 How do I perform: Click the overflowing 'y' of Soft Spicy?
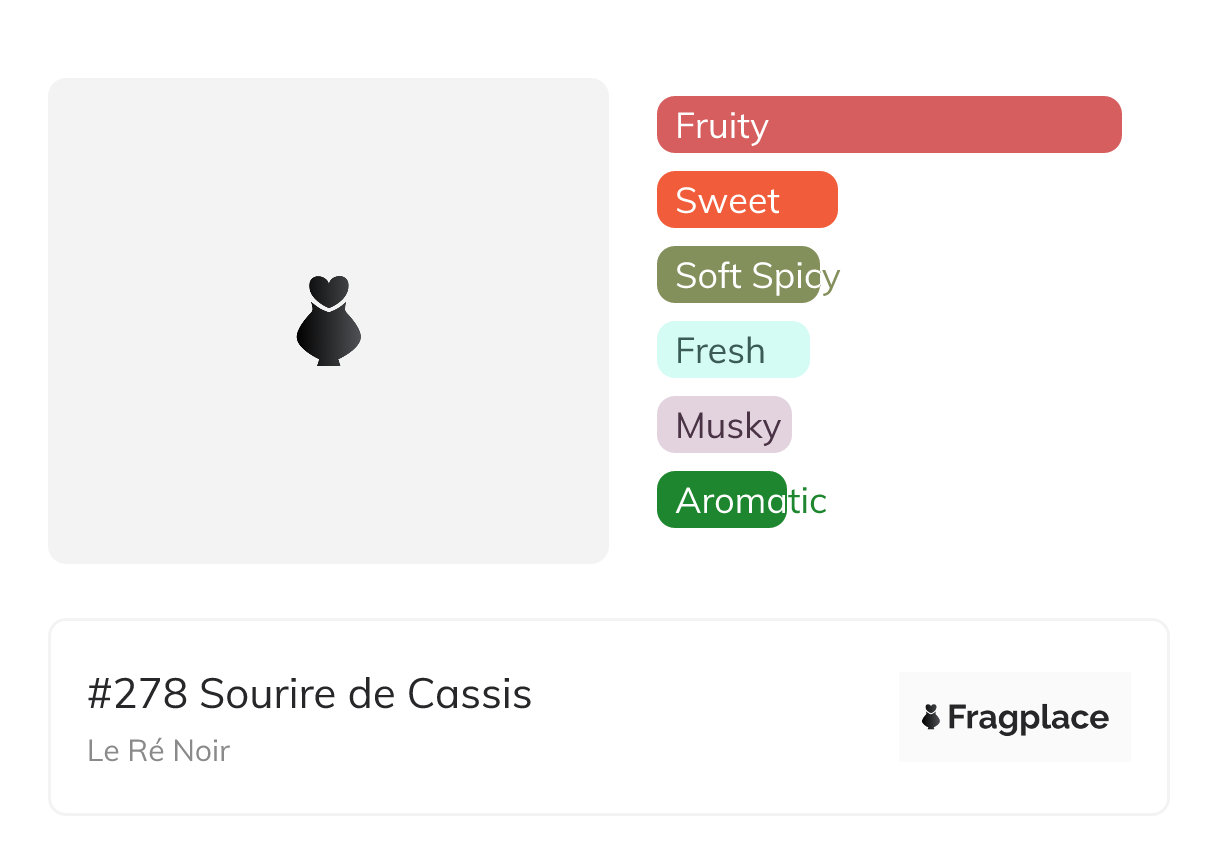coord(831,277)
